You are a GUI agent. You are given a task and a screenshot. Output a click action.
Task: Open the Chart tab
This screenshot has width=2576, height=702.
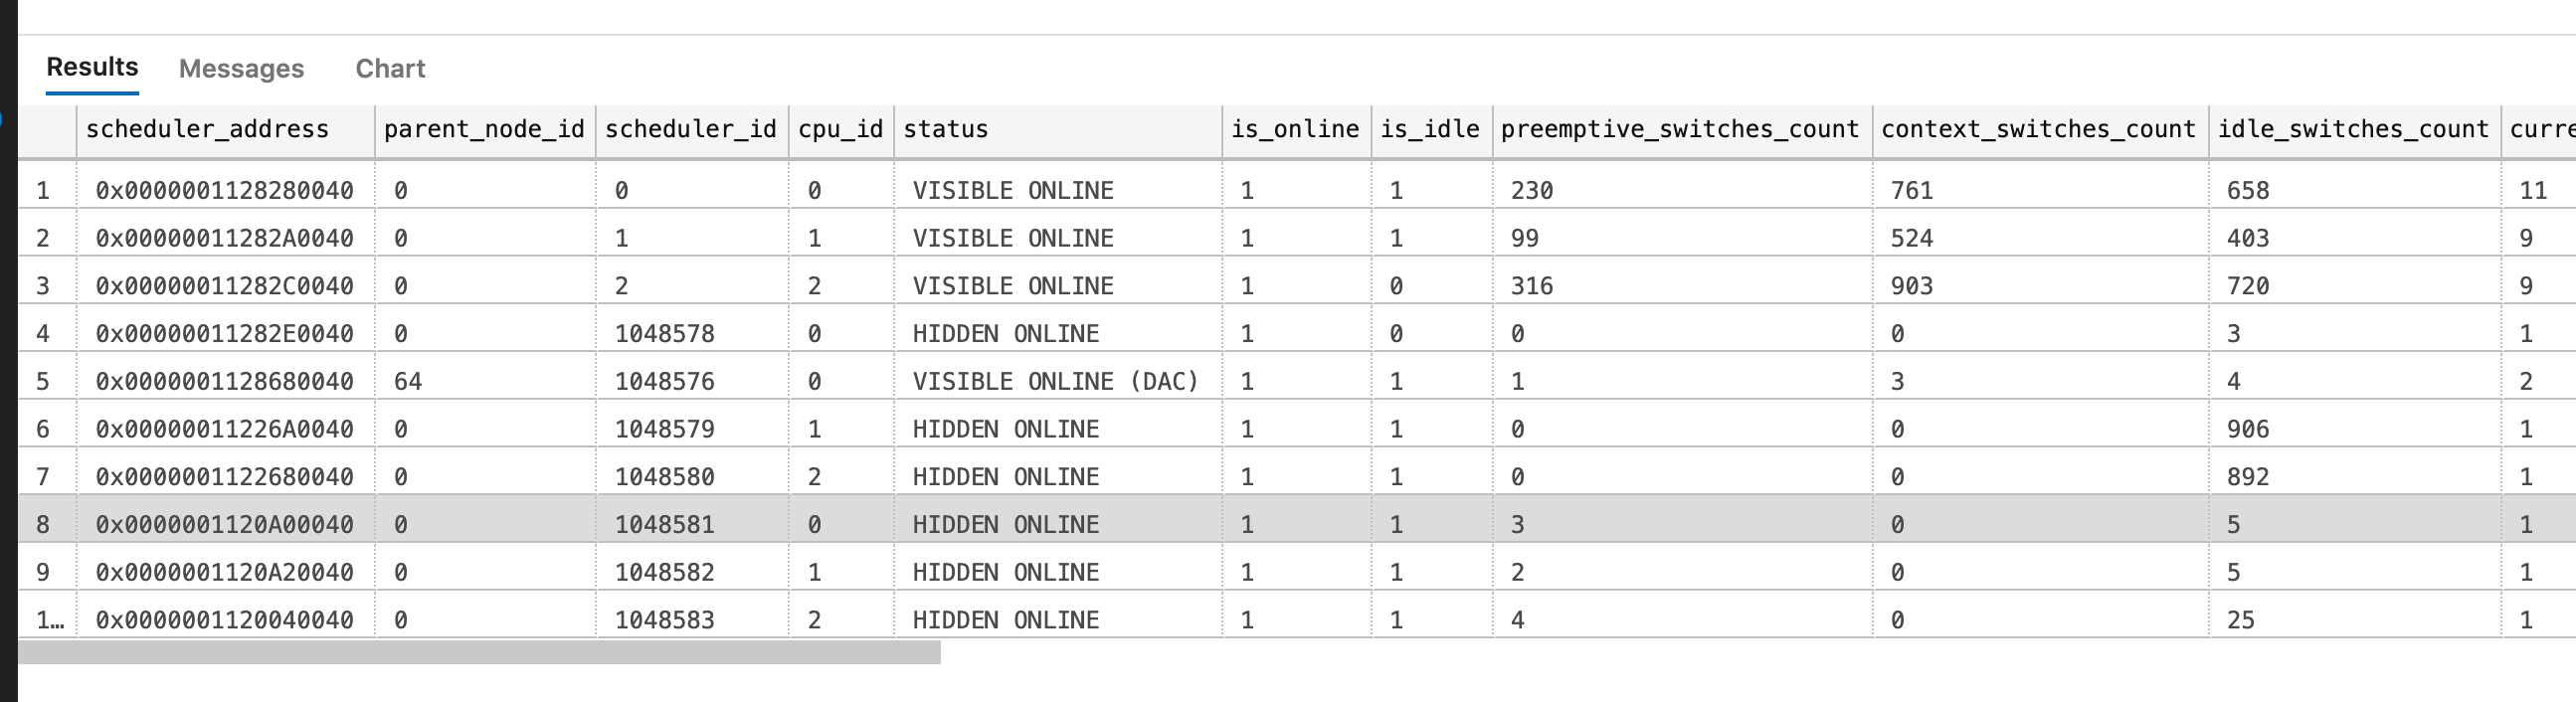(x=390, y=68)
